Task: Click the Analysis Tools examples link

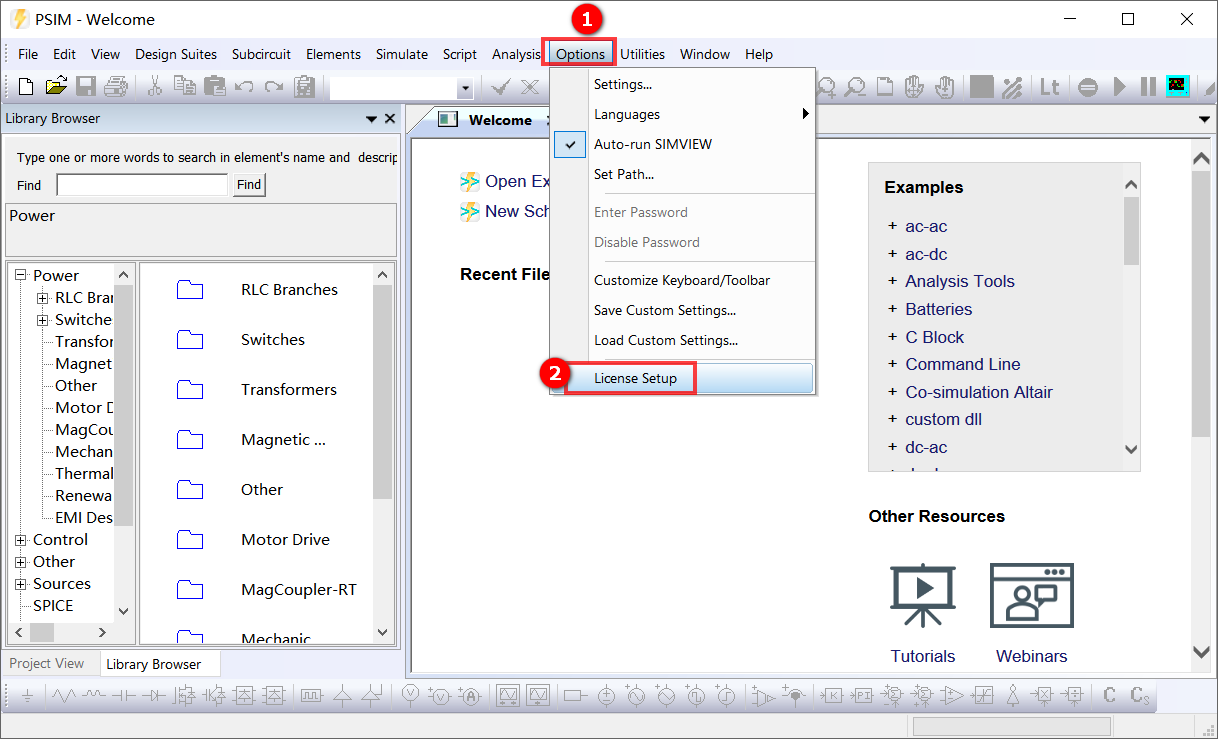Action: click(x=960, y=282)
